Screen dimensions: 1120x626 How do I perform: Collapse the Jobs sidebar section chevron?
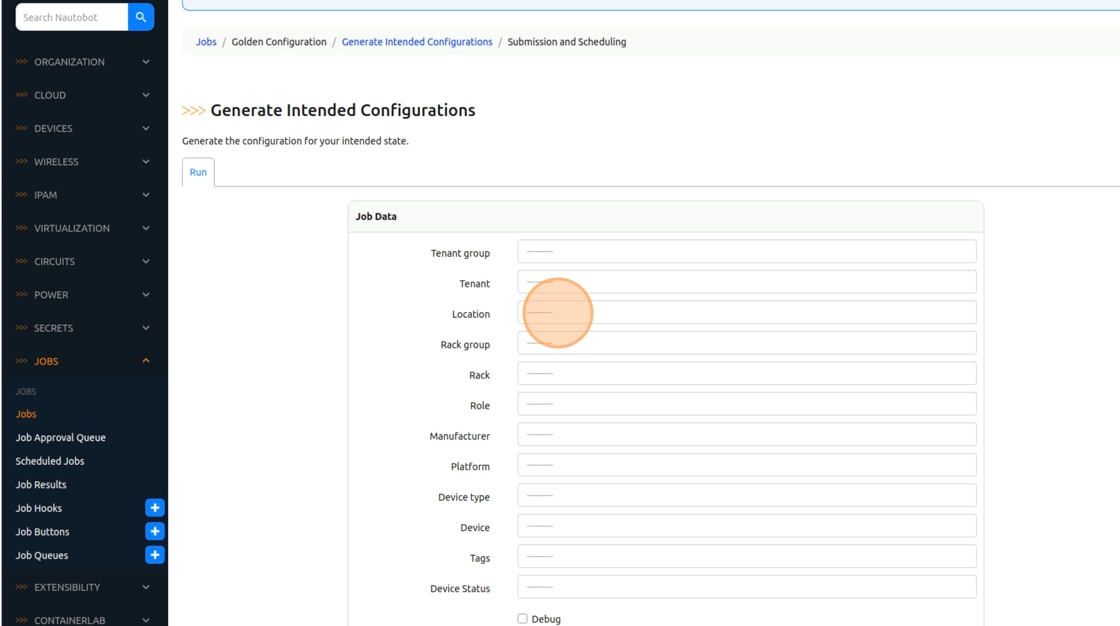146,361
